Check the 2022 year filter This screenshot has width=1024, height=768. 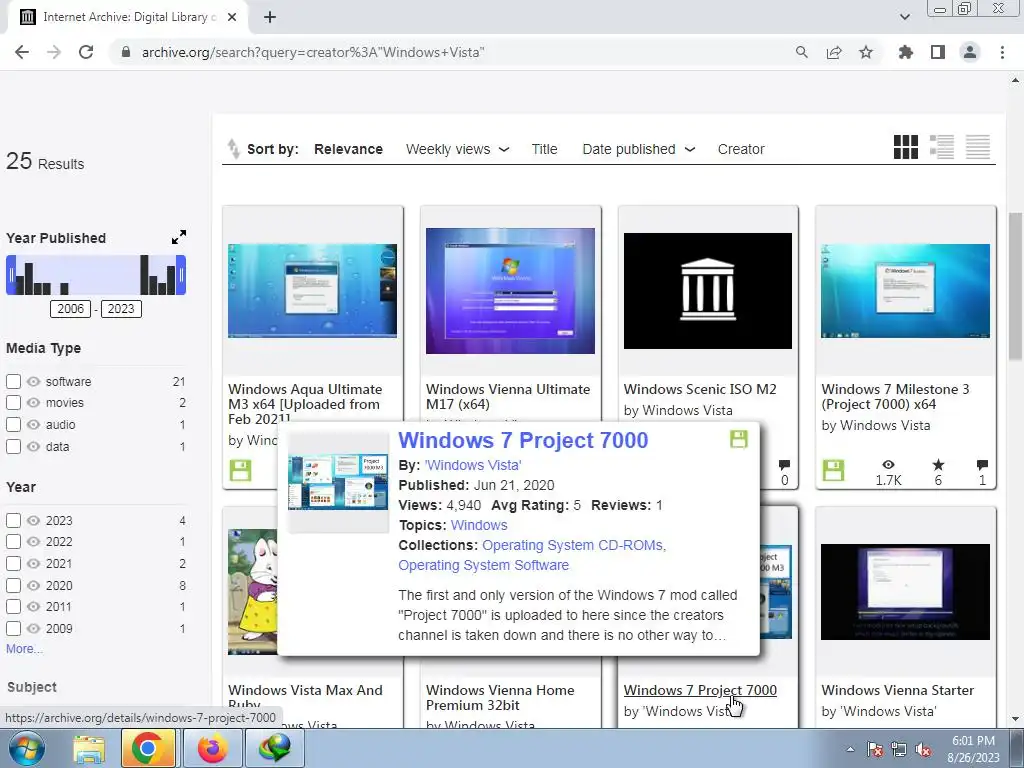click(x=13, y=542)
